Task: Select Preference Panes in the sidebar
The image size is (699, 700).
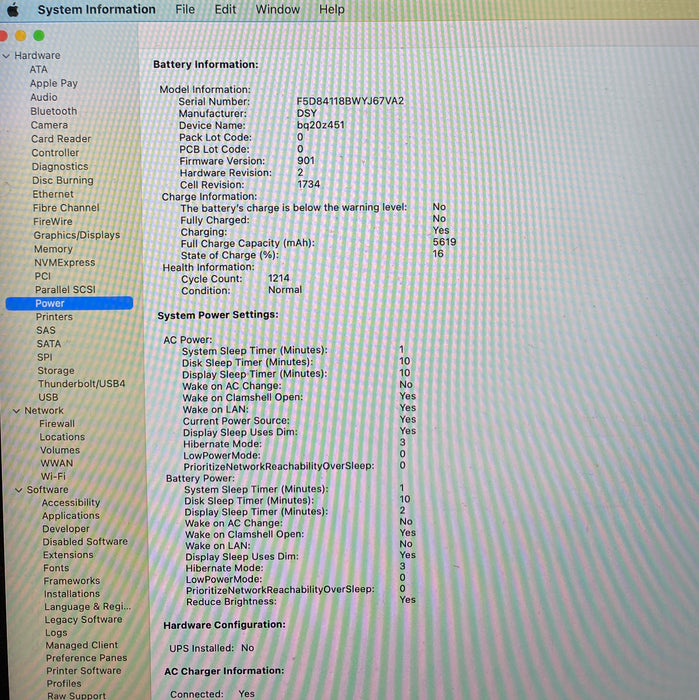Action: tap(86, 658)
